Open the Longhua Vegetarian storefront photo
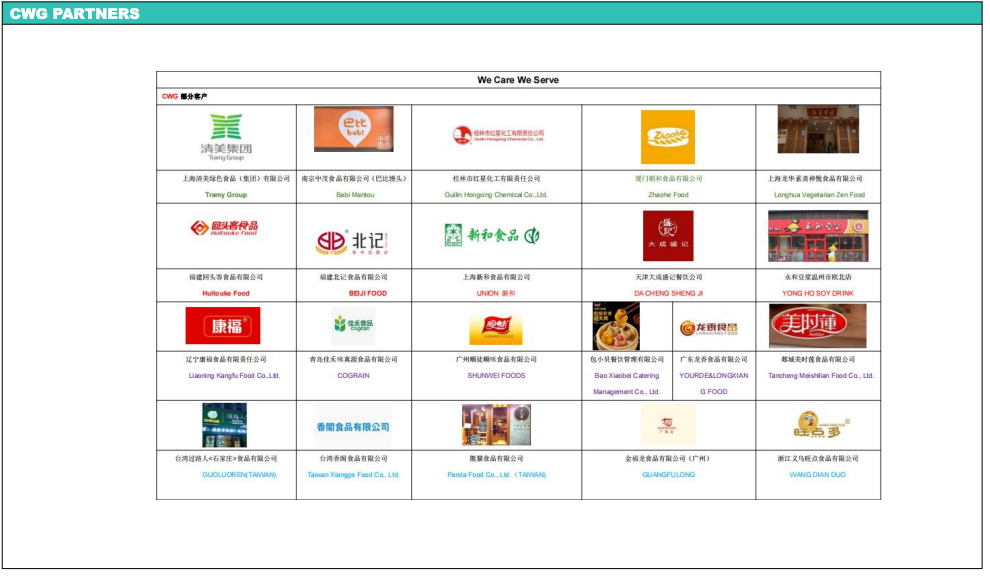The height and width of the screenshot is (576, 990). (817, 129)
